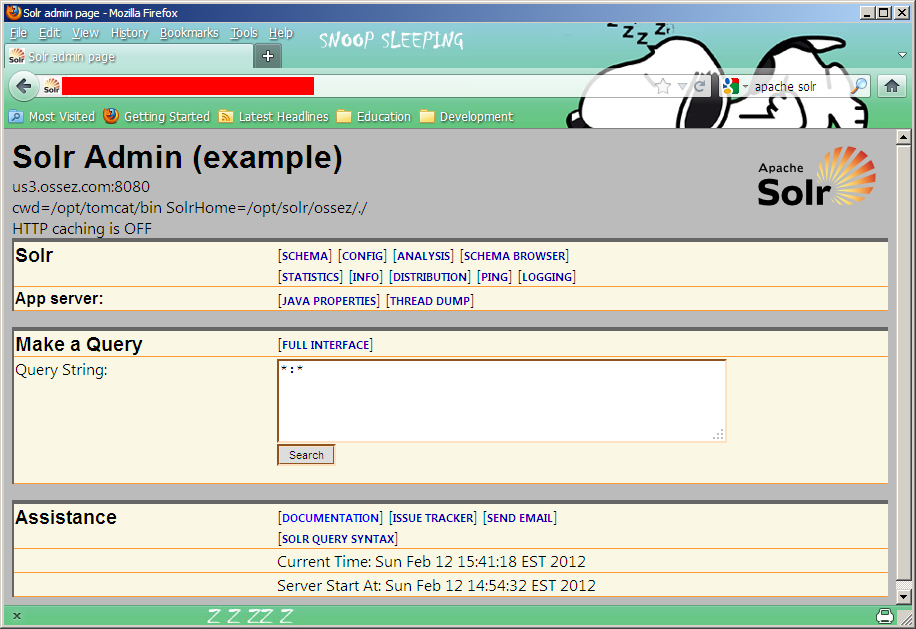
Task: Reload the page using refresh icon
Action: point(700,87)
